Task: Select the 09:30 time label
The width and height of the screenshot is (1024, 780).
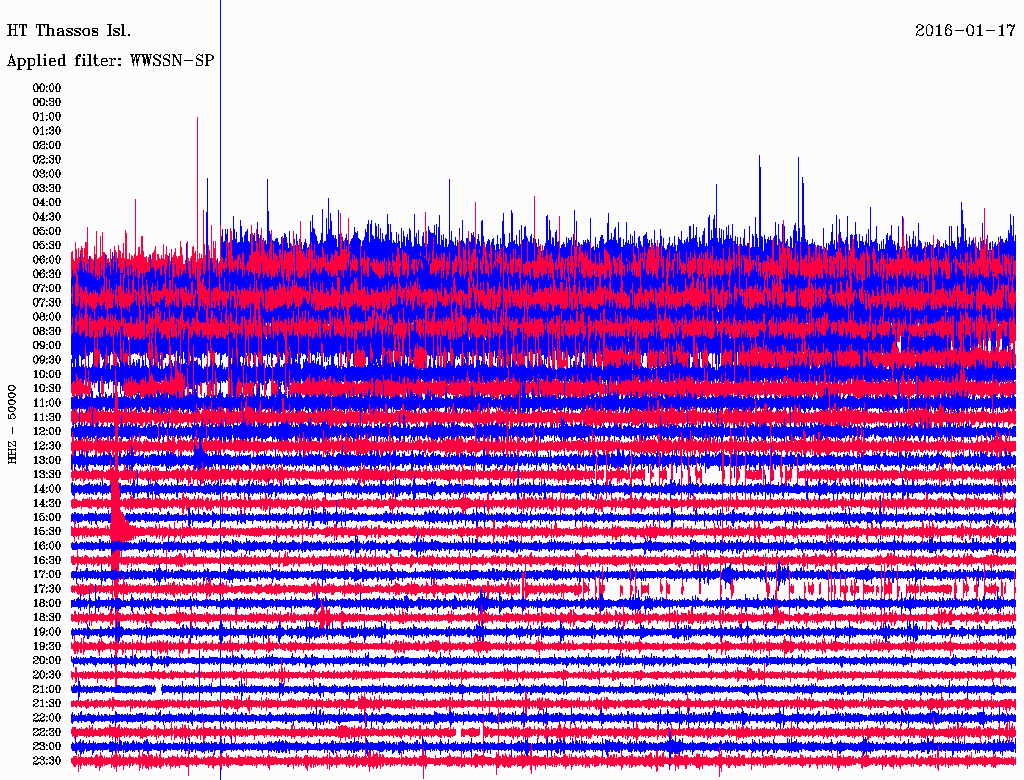Action: (47, 360)
